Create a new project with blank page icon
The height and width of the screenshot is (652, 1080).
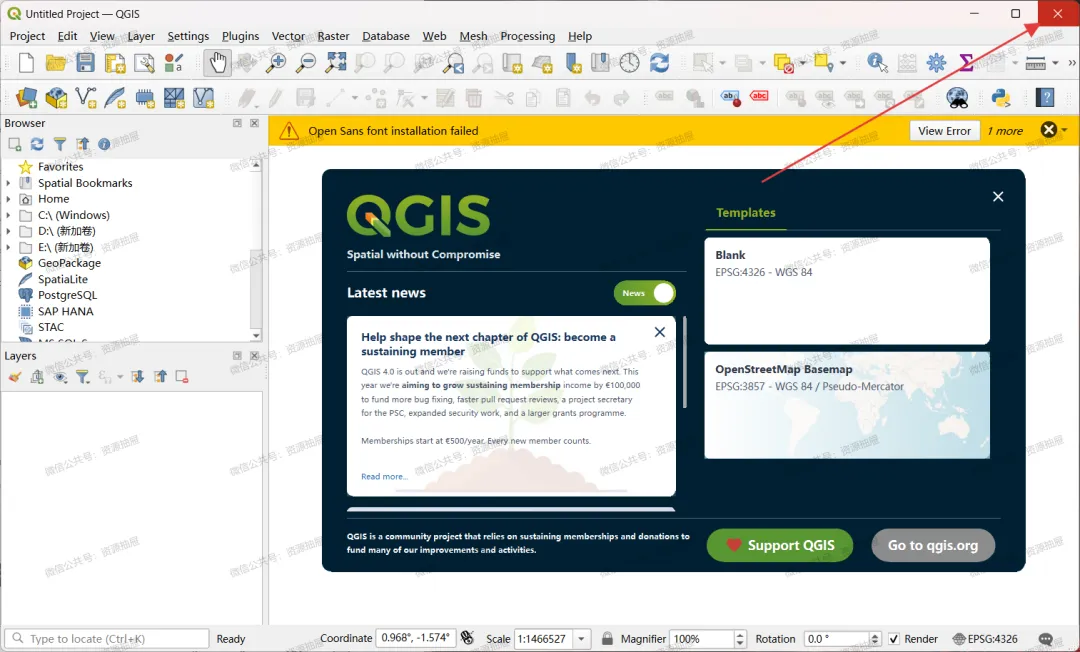[x=26, y=63]
